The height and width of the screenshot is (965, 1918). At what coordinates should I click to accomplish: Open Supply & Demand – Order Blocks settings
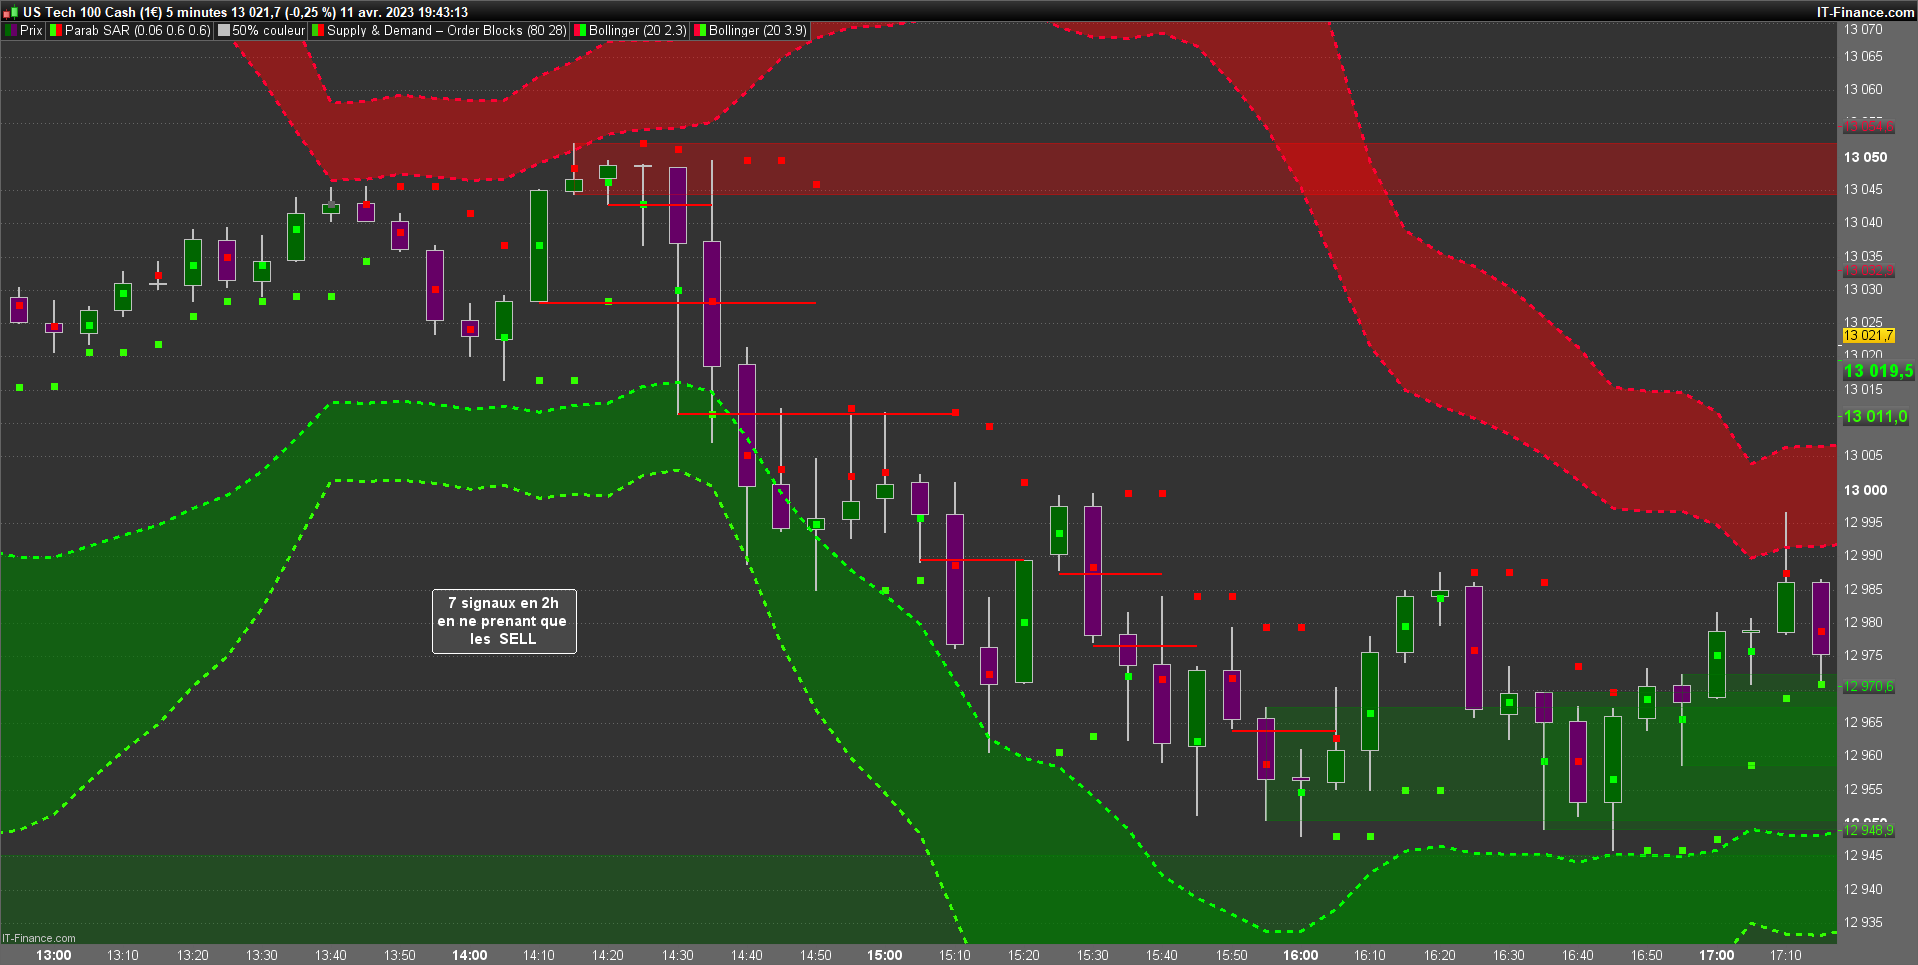[447, 31]
